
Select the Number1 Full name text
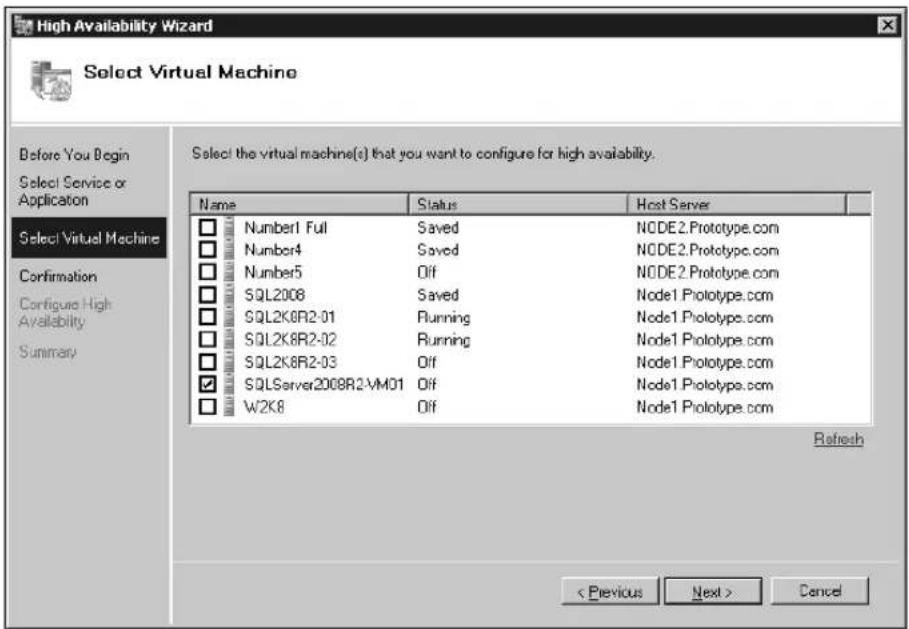pos(285,227)
